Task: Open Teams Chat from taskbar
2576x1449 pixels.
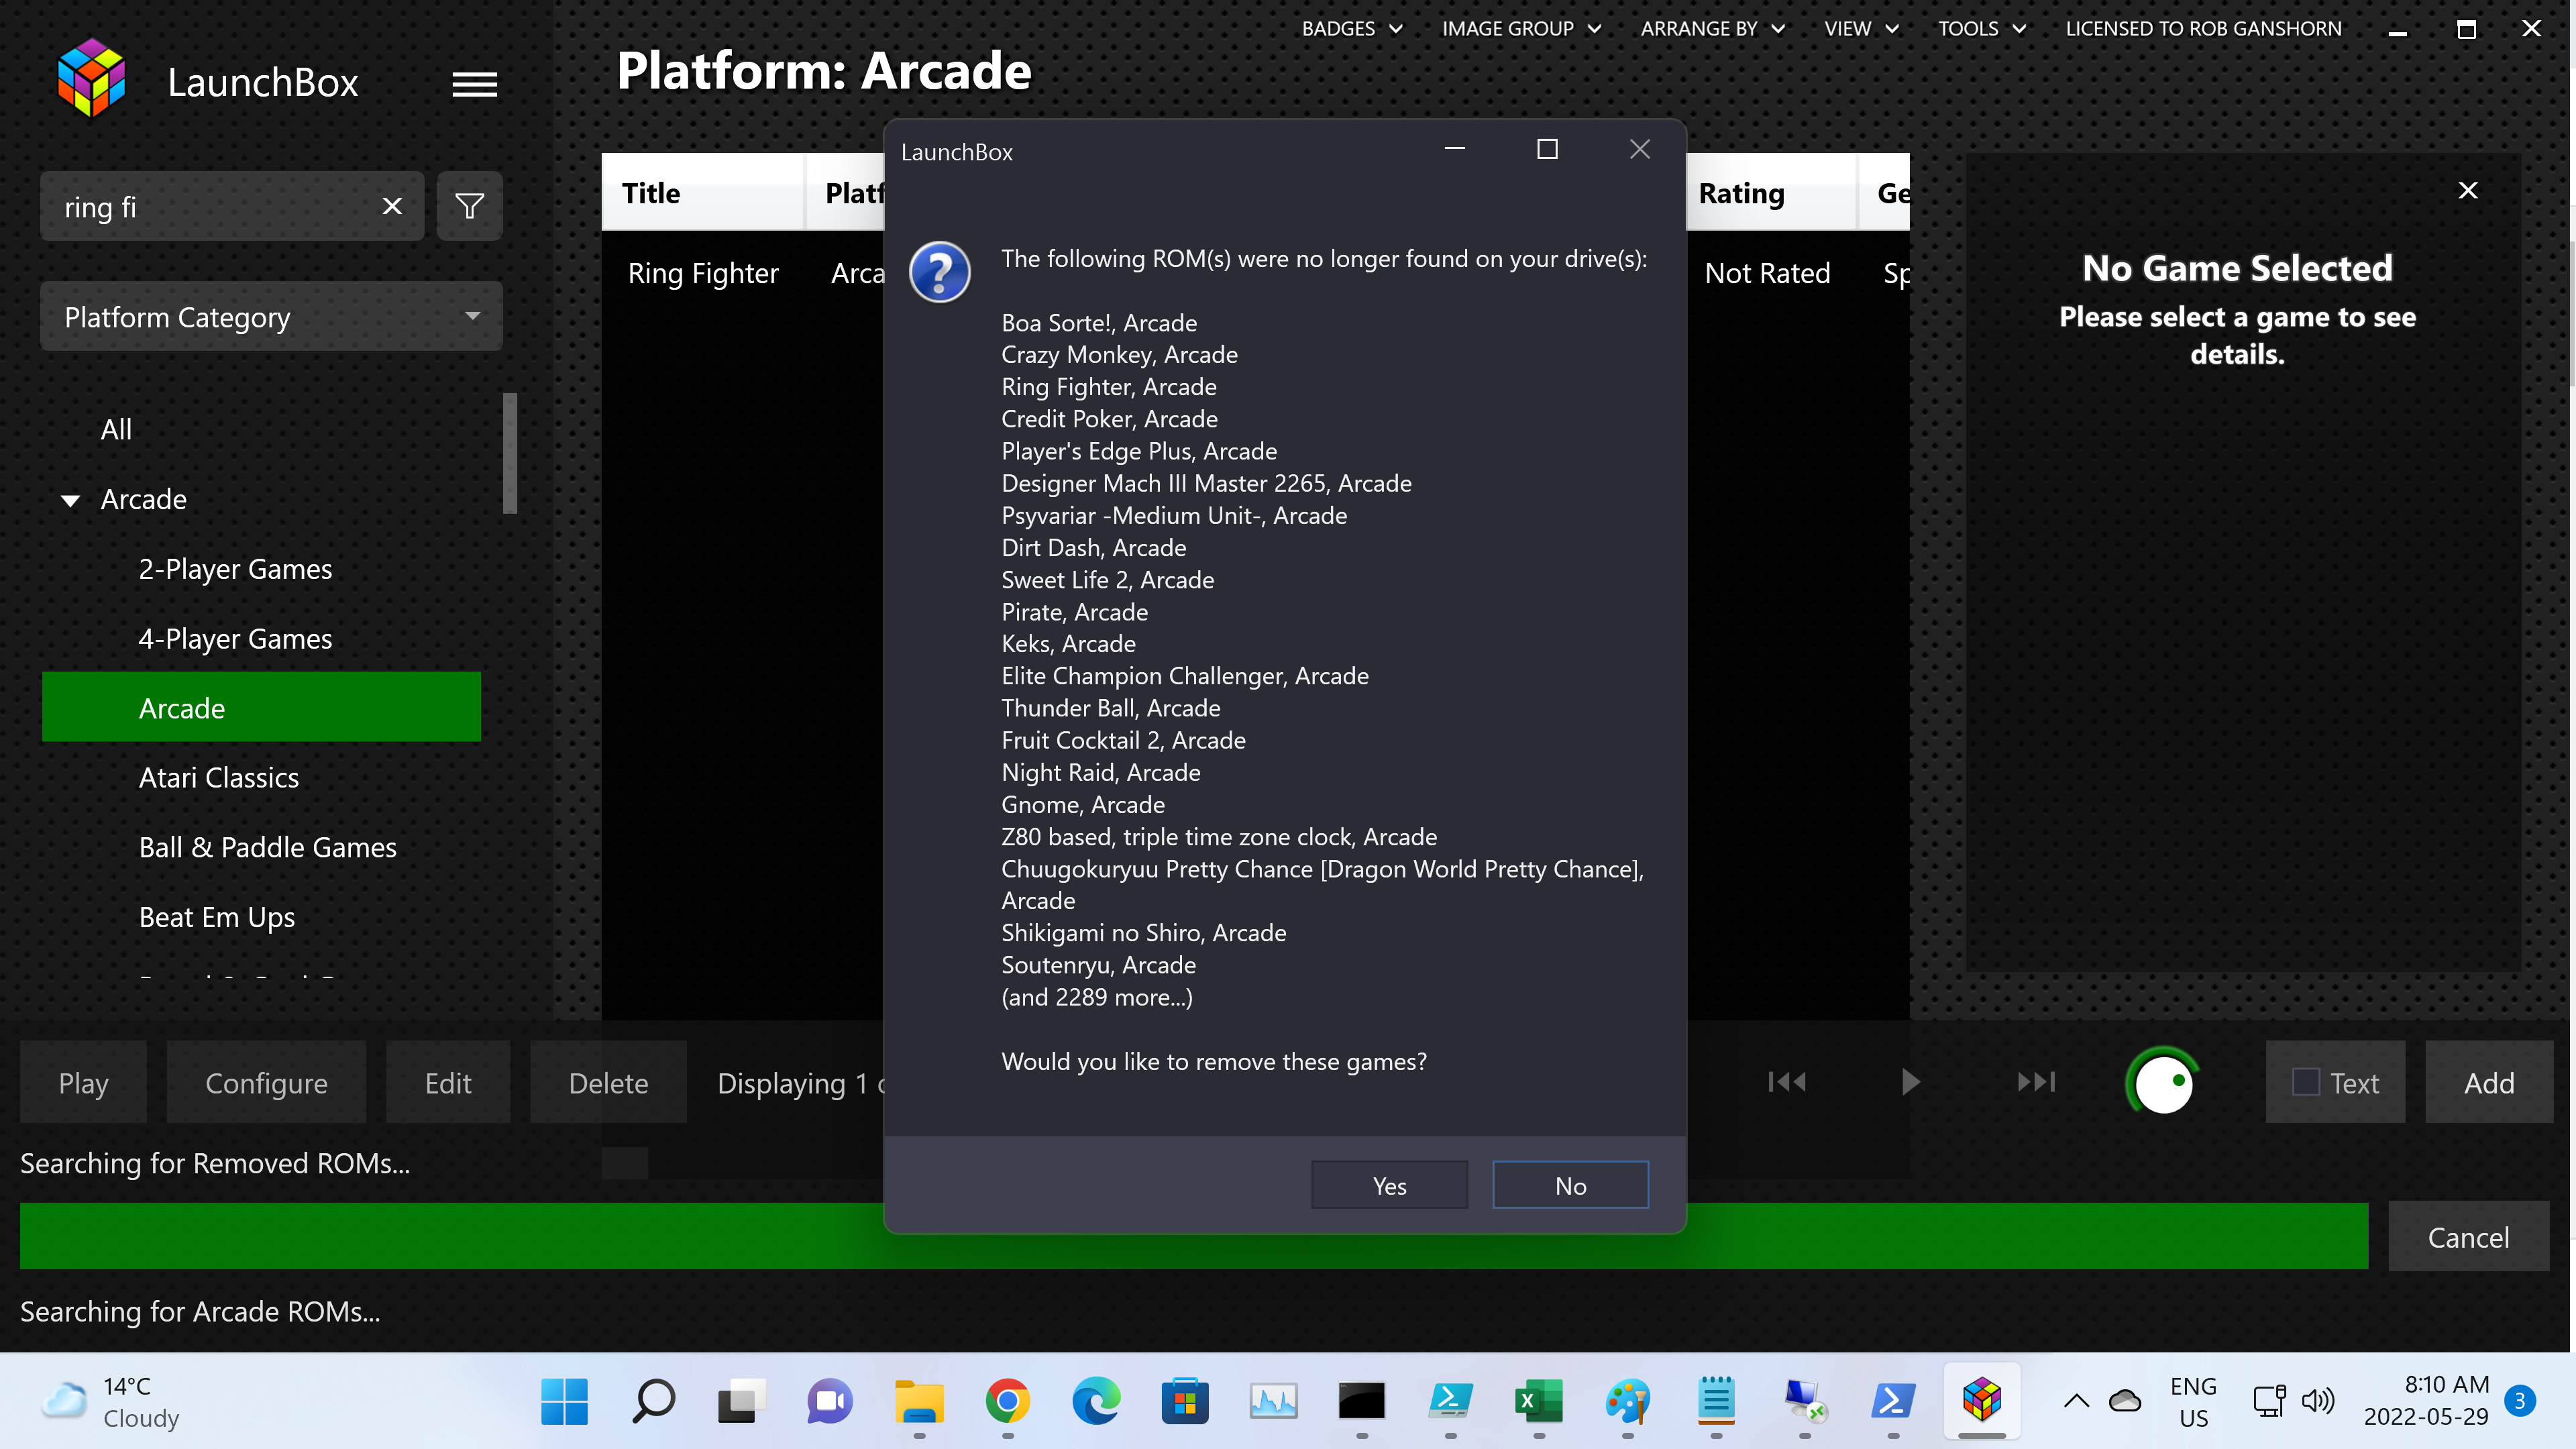Action: click(x=829, y=1401)
